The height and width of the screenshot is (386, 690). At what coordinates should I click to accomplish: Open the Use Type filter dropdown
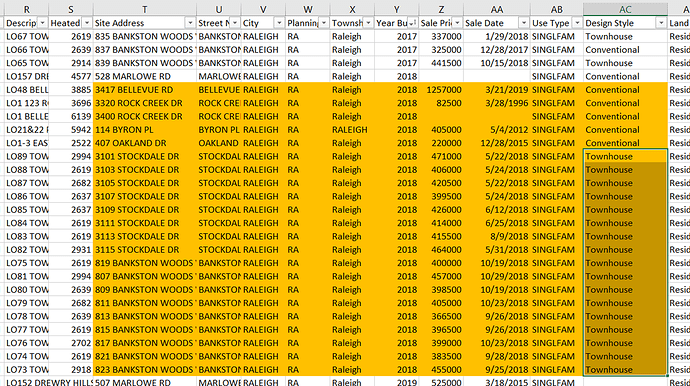click(576, 23)
